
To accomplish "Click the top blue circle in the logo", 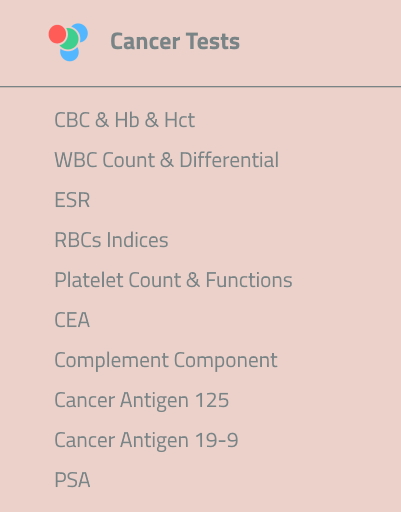I will tap(81, 31).
